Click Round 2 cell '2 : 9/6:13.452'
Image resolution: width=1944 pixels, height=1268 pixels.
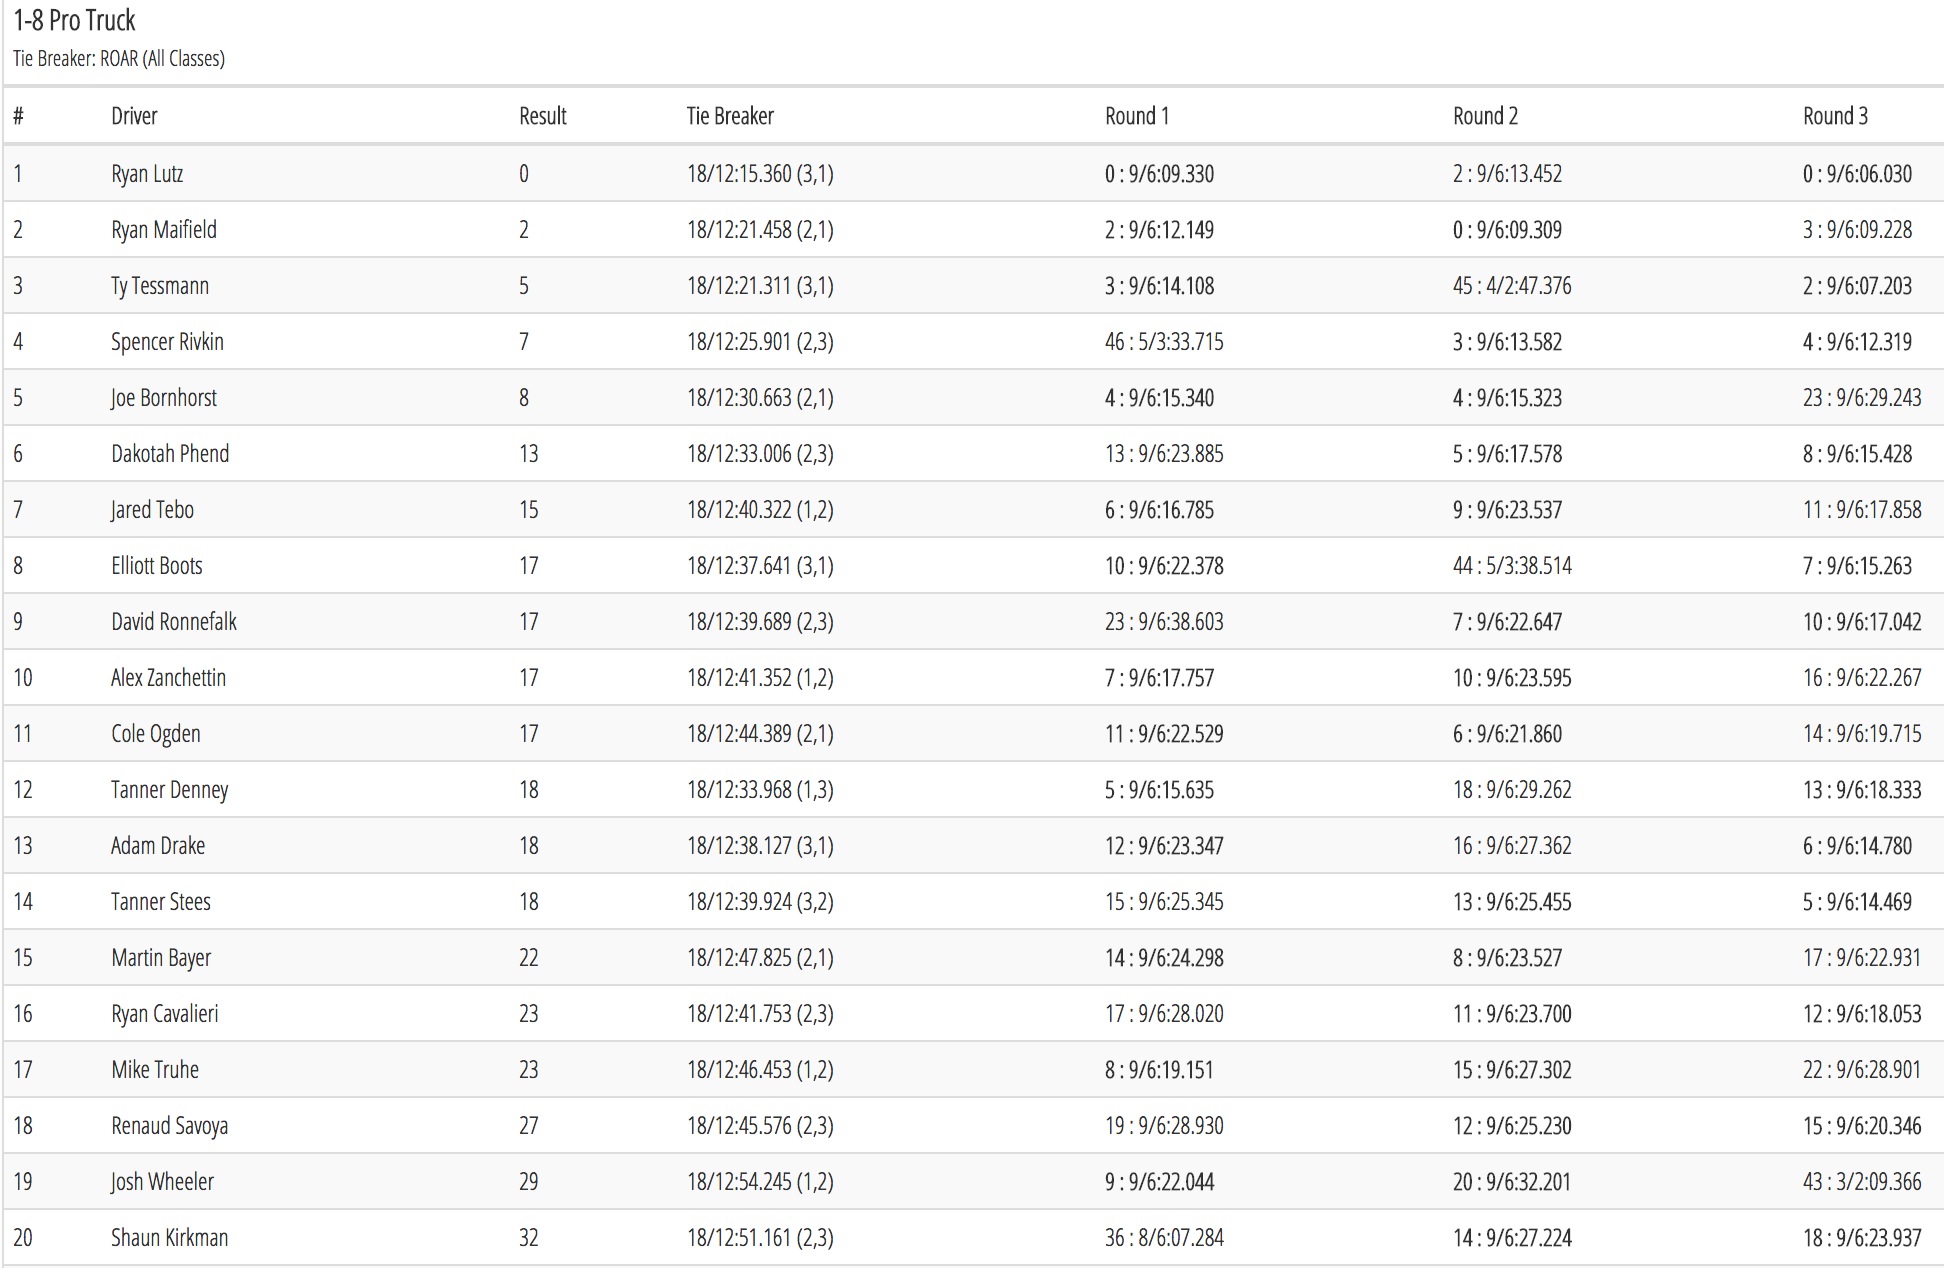pyautogui.click(x=1507, y=174)
